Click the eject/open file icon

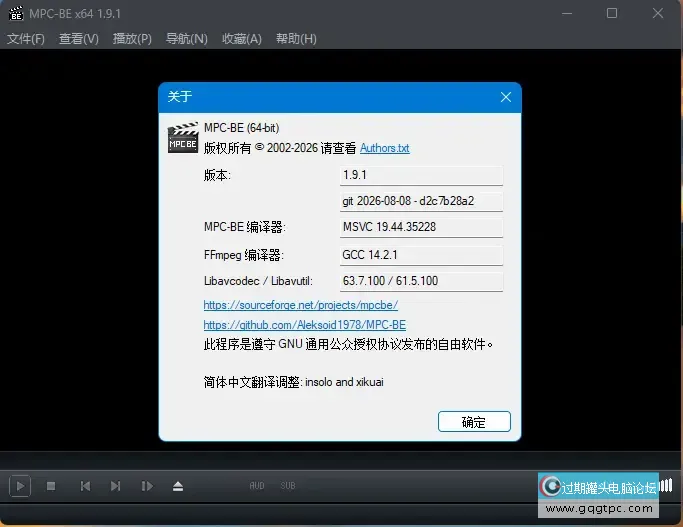pyautogui.click(x=178, y=486)
